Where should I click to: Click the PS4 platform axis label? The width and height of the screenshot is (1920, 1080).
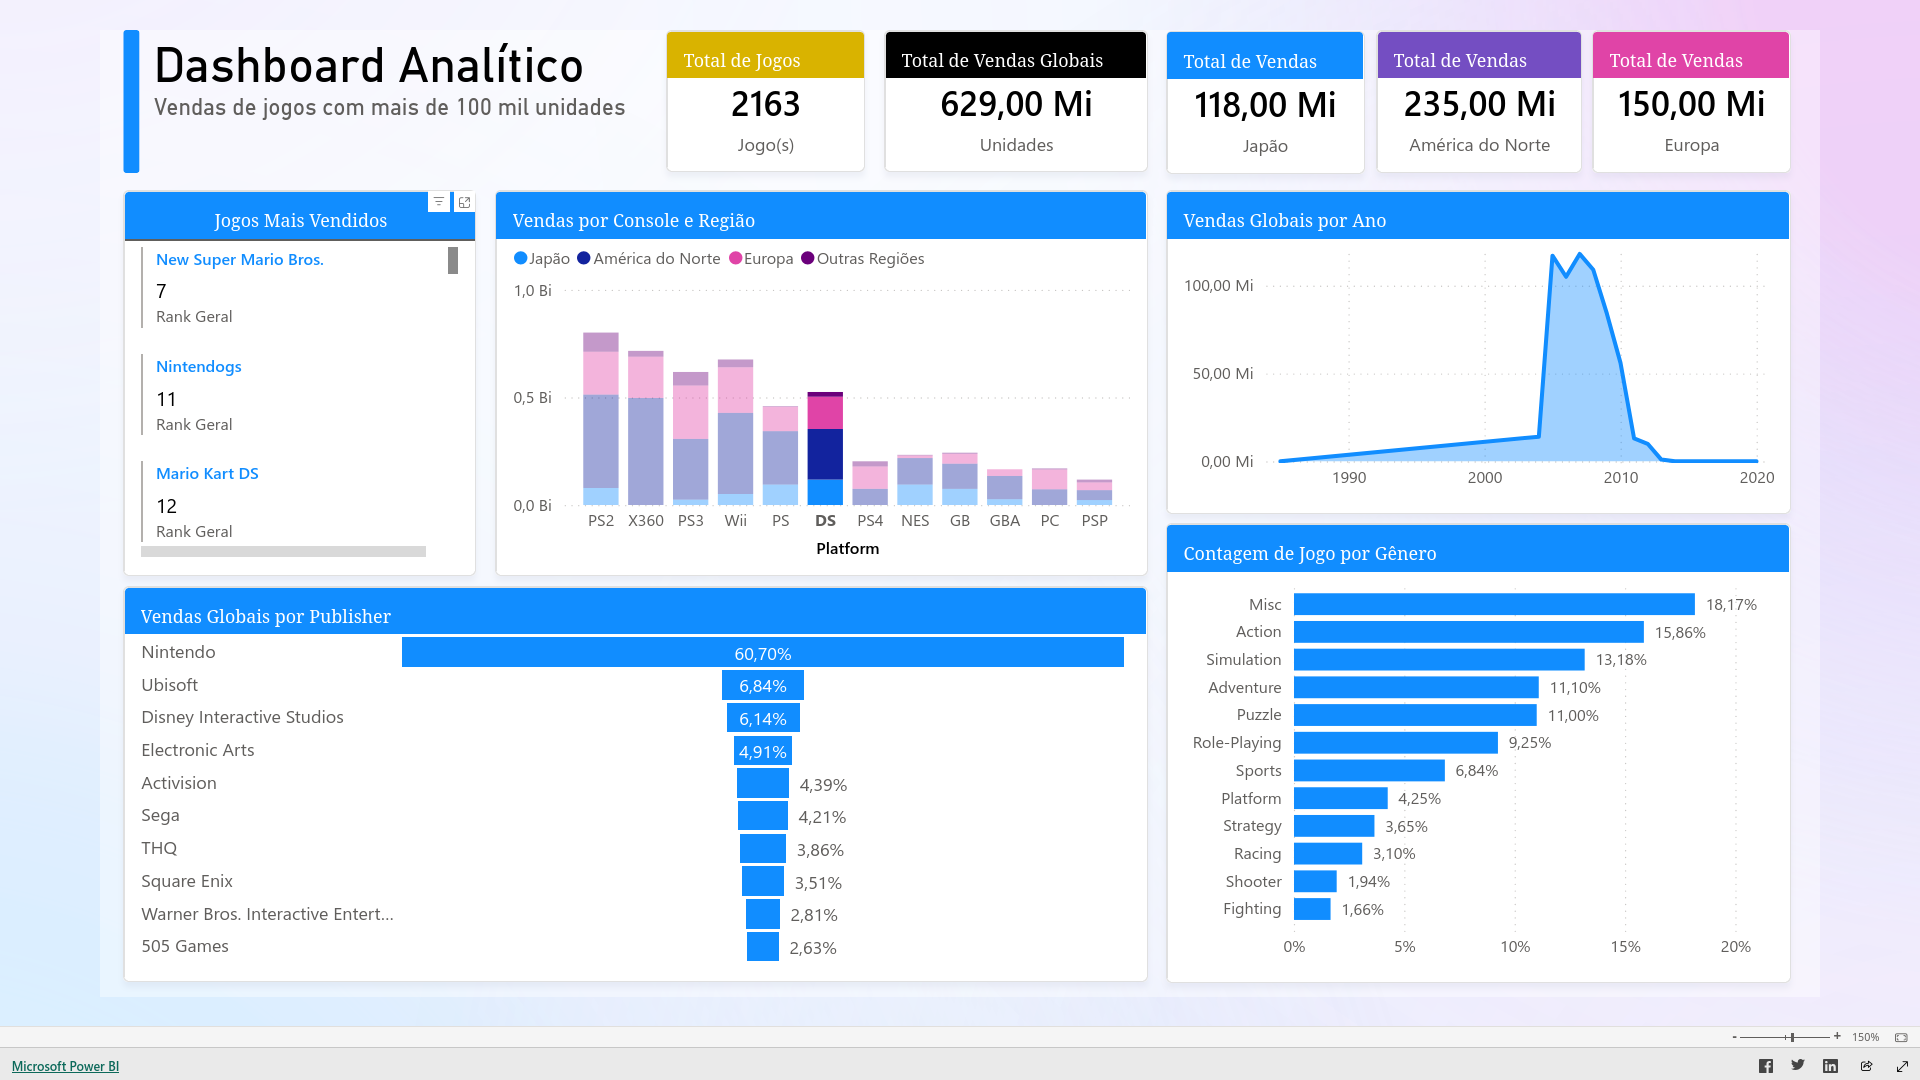pyautogui.click(x=870, y=520)
